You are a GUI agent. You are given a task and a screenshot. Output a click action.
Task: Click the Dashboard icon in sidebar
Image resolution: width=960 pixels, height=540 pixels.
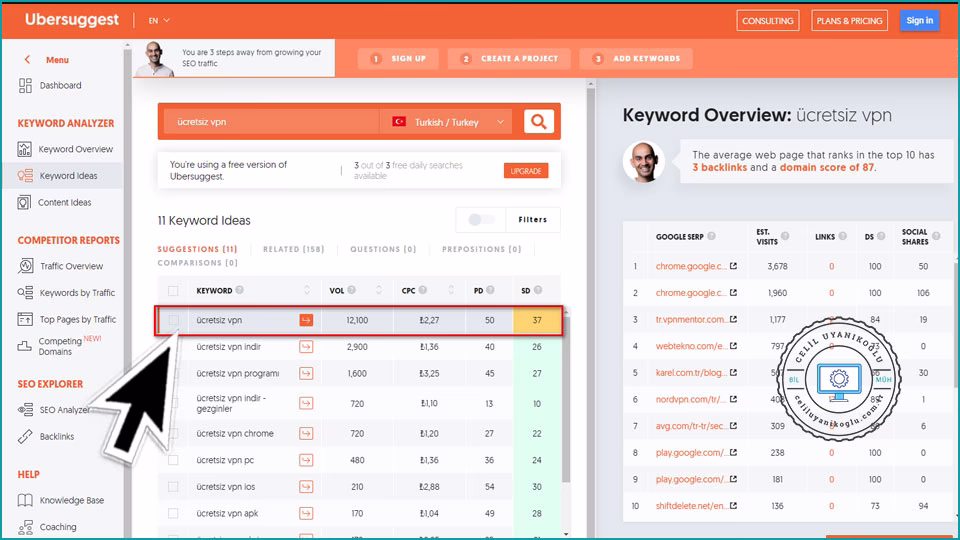point(25,86)
